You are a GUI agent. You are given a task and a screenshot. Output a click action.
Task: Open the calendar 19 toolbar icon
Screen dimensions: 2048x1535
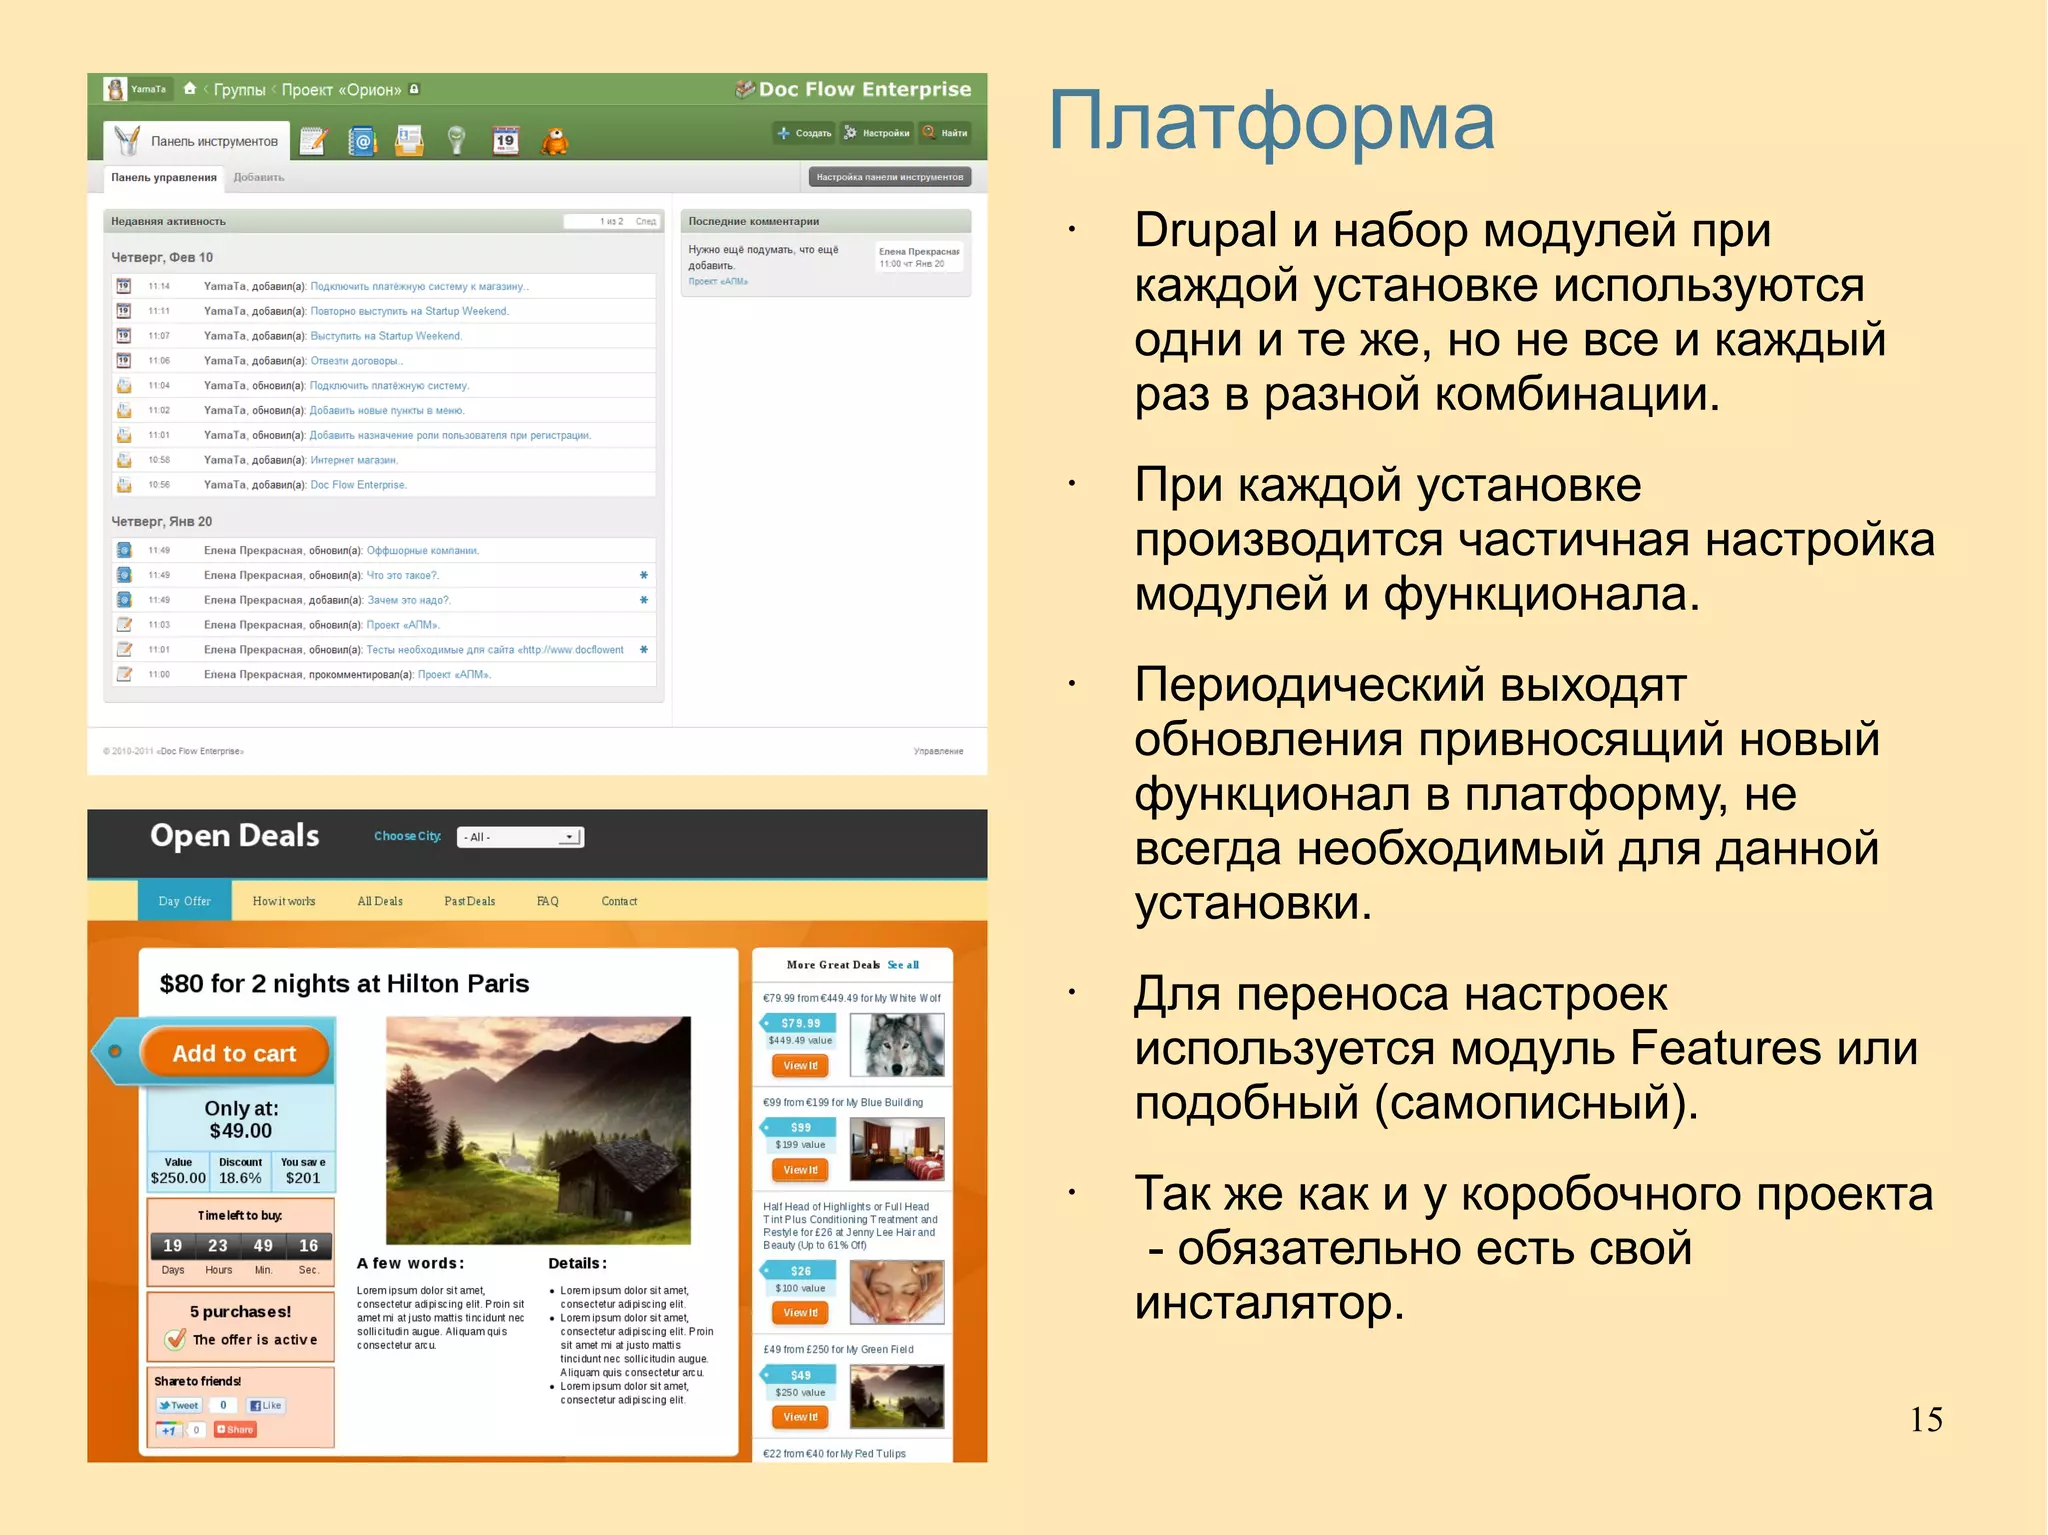coord(505,141)
